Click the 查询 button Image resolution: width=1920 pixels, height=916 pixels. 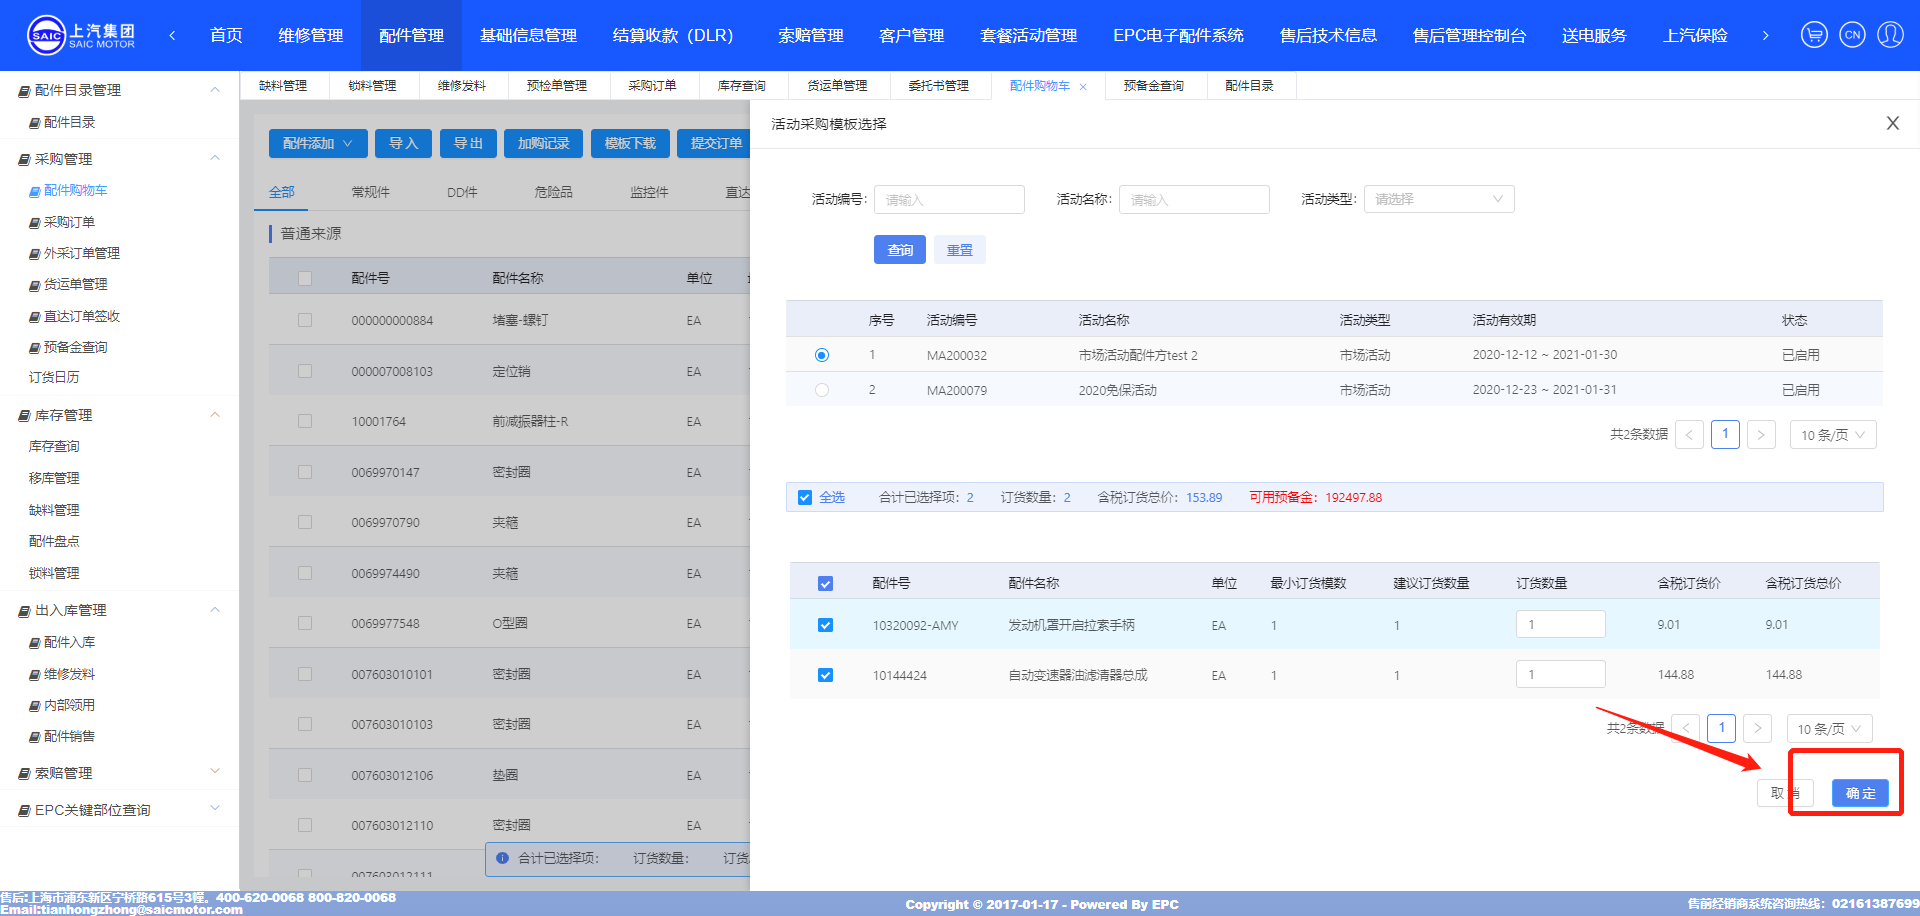[x=900, y=250]
